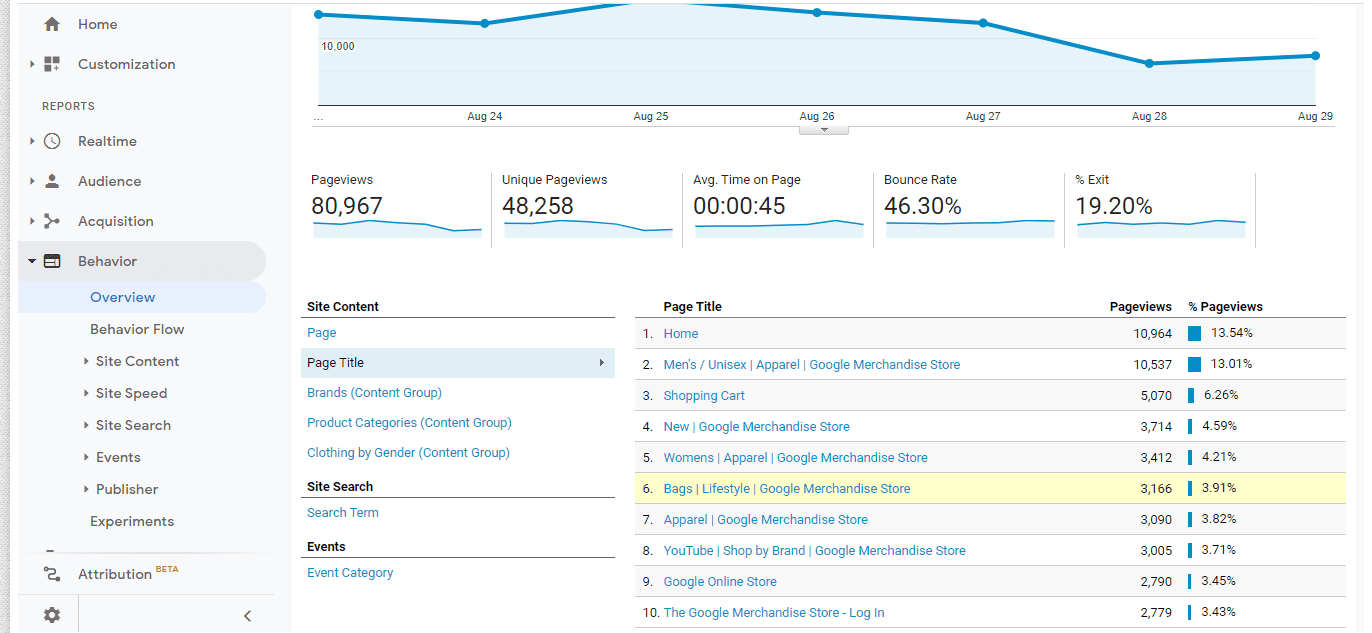The height and width of the screenshot is (633, 1372).
Task: Click the Audience person icon
Action: [52, 181]
